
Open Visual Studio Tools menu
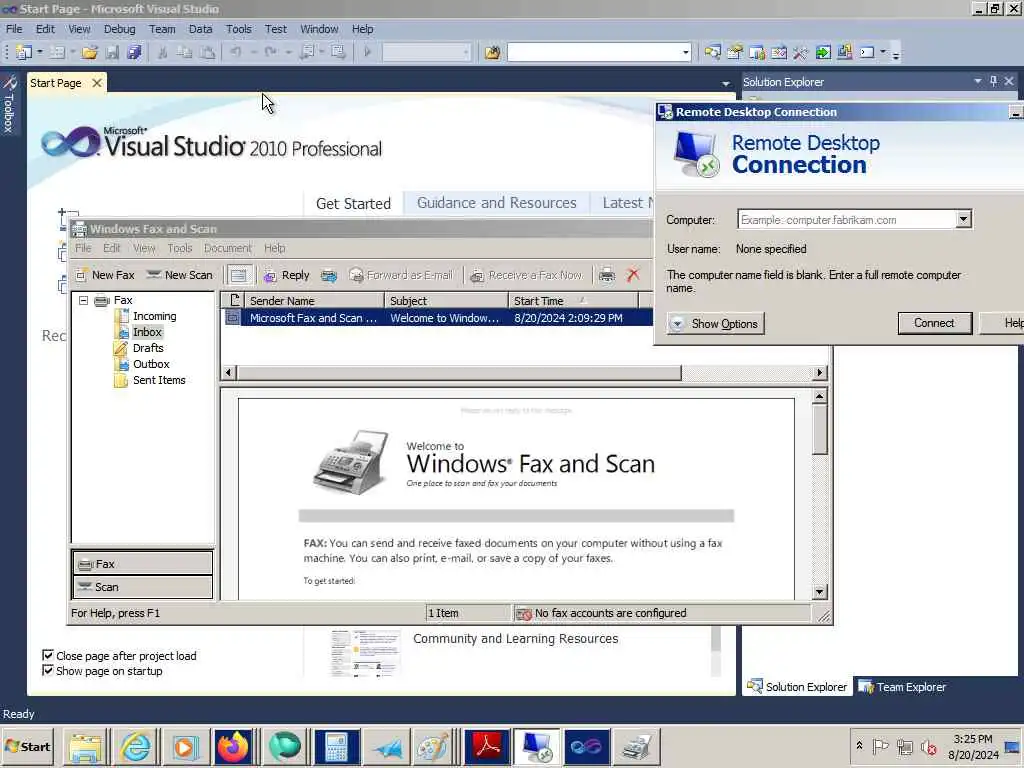click(238, 29)
